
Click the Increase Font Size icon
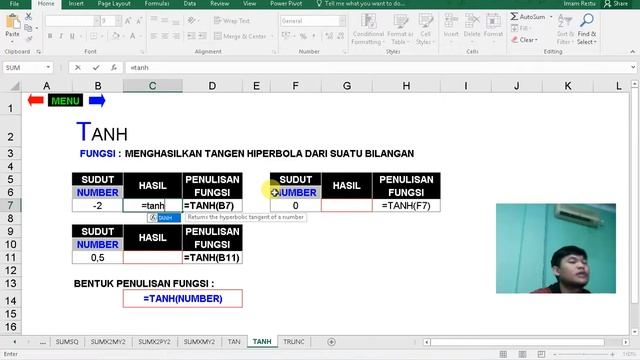pos(128,21)
